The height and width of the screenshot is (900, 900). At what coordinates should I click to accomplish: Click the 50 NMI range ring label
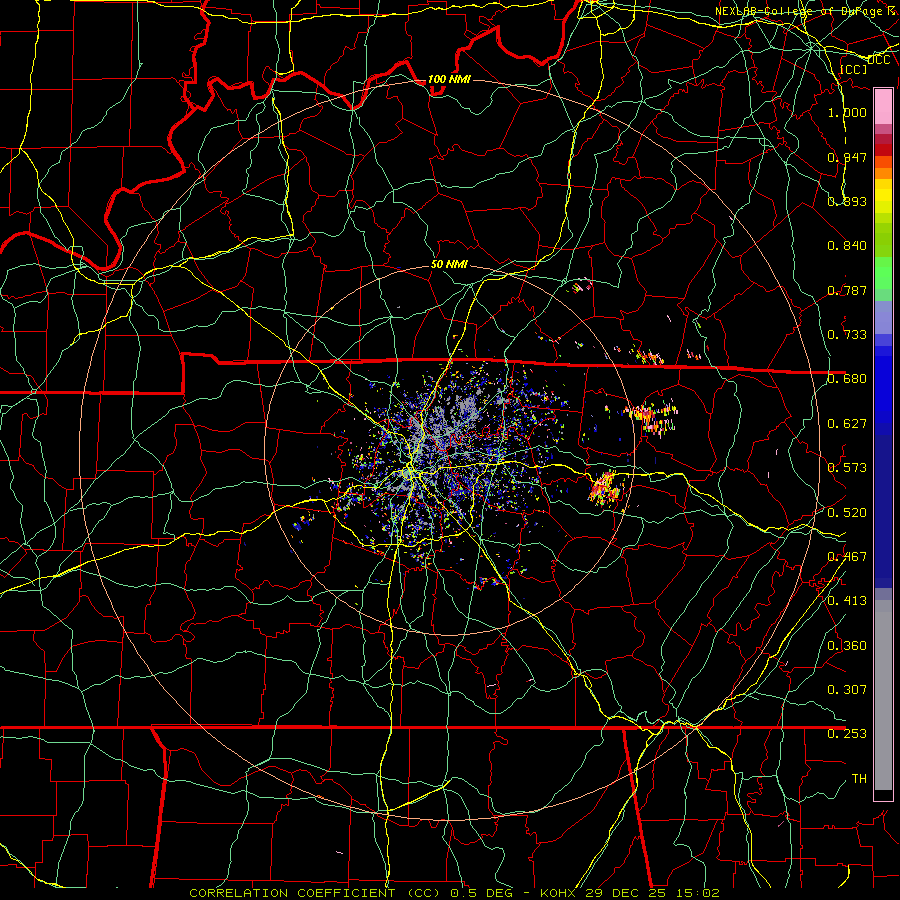pos(449,264)
